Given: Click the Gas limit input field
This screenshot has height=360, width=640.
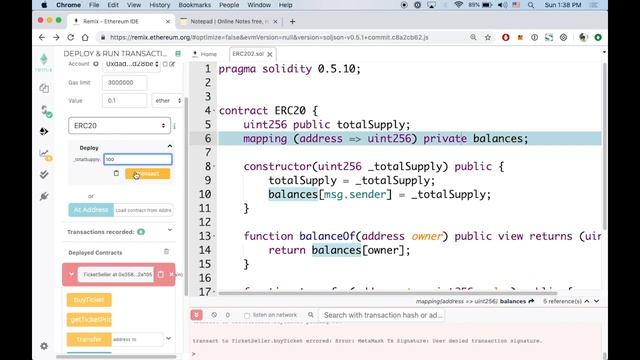Looking at the screenshot, I should (x=124, y=82).
